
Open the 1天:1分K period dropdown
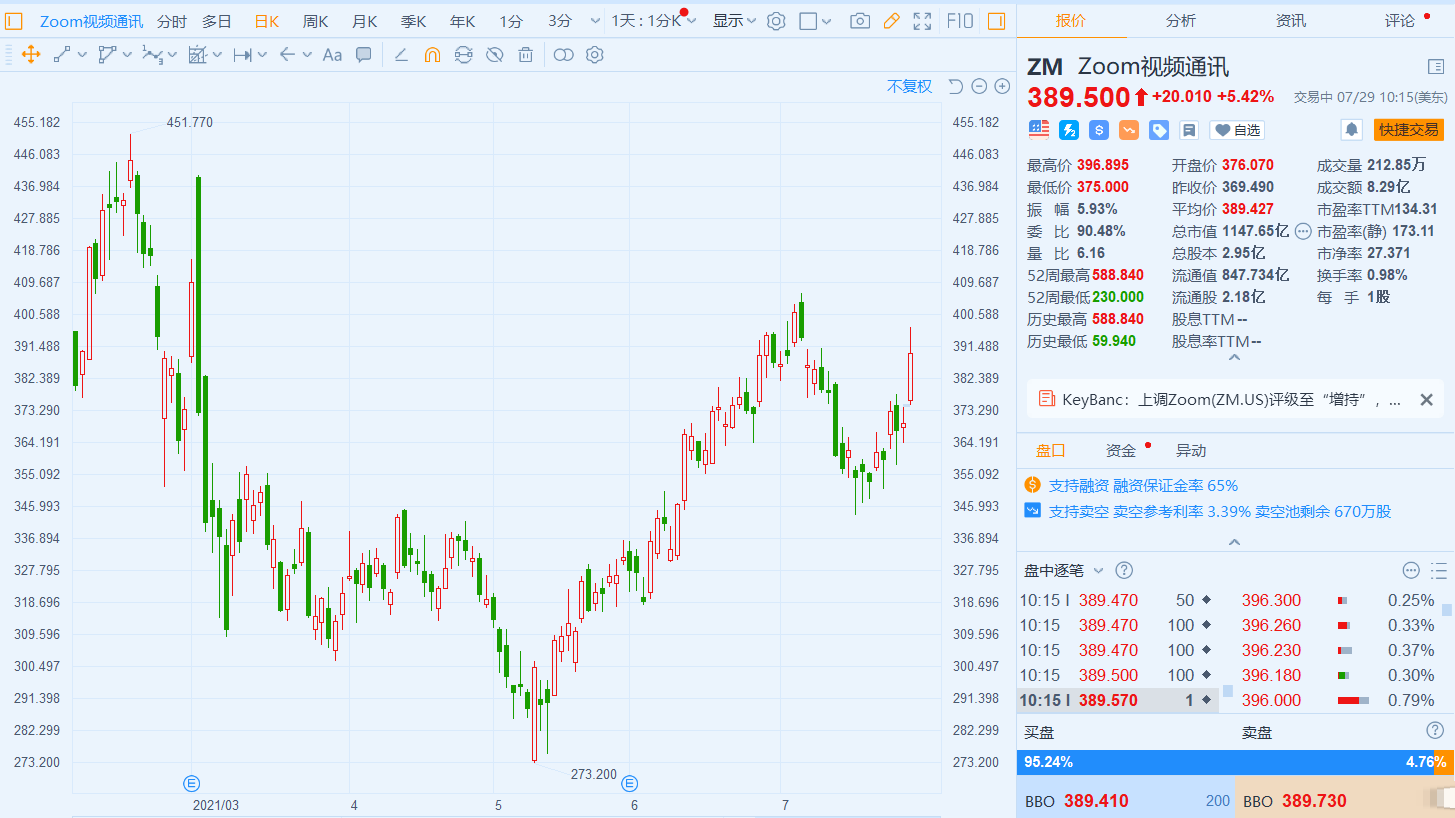(654, 21)
